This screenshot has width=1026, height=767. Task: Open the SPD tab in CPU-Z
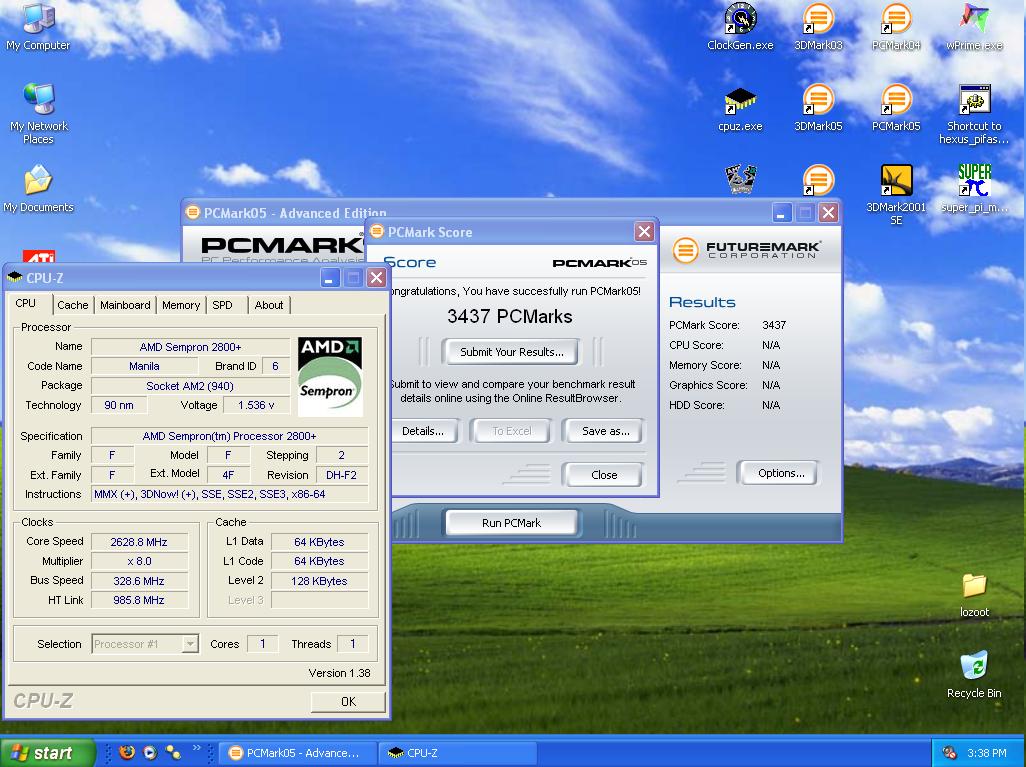click(222, 305)
